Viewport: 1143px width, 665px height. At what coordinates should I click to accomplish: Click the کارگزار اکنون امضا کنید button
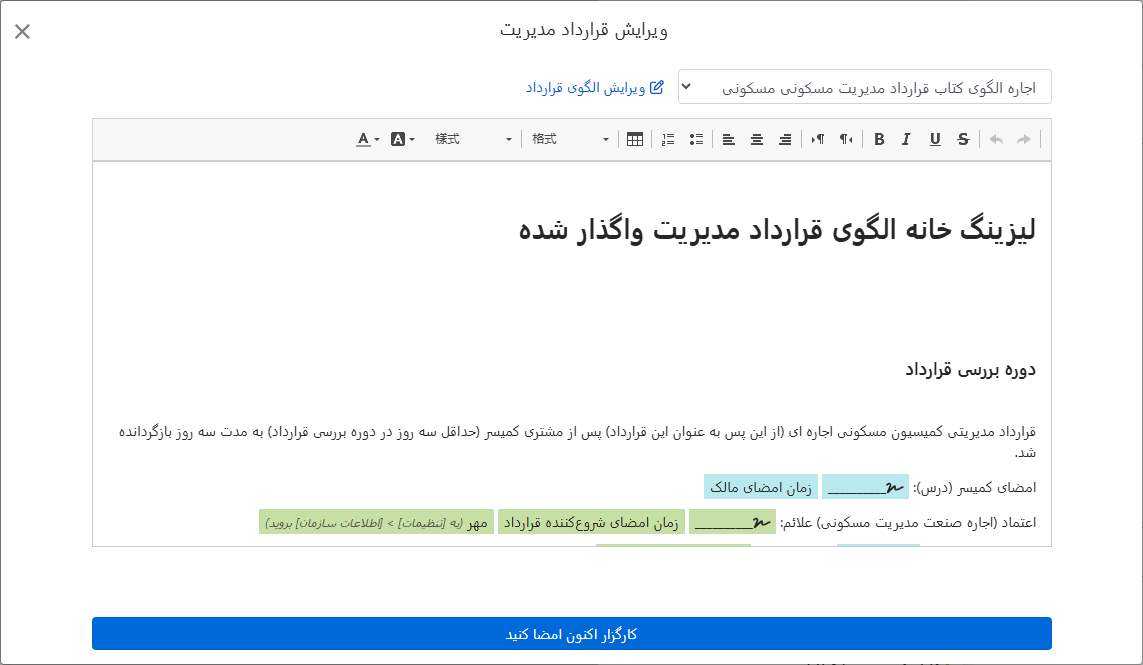point(572,634)
